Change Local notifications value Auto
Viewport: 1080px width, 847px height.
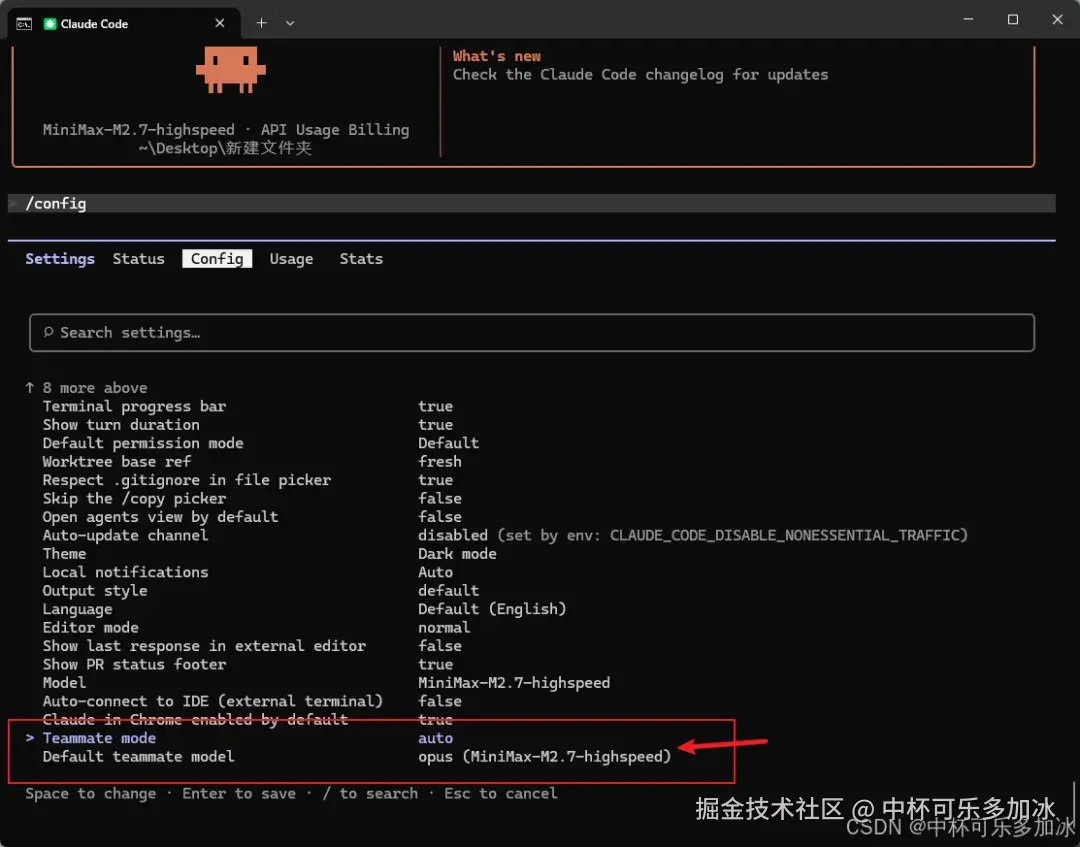435,572
